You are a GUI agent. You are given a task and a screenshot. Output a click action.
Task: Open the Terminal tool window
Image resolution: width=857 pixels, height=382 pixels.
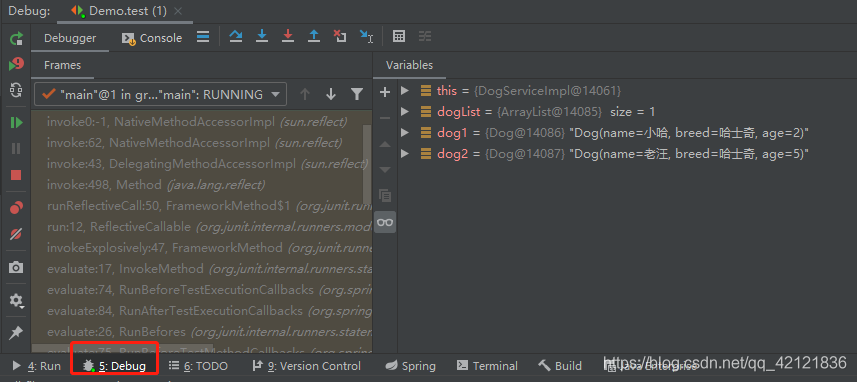point(487,366)
